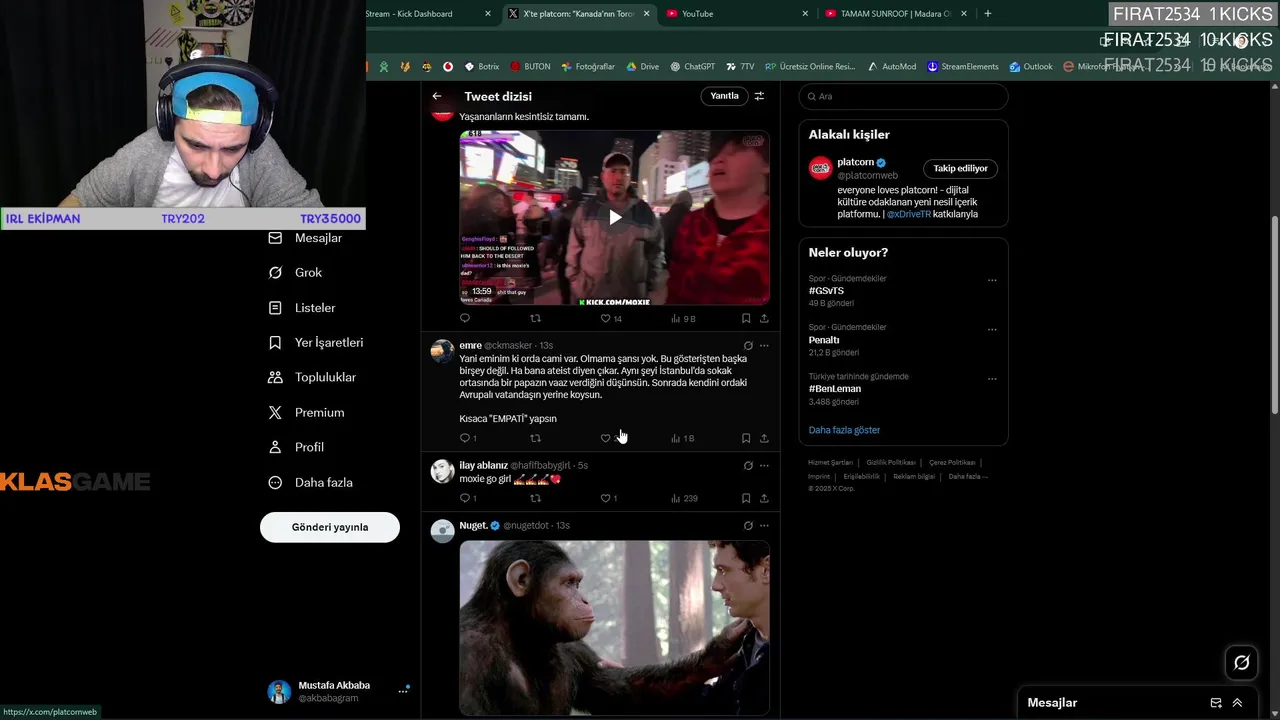This screenshot has width=1280, height=720.
Task: Open Profil in the sidebar
Action: coord(296,448)
